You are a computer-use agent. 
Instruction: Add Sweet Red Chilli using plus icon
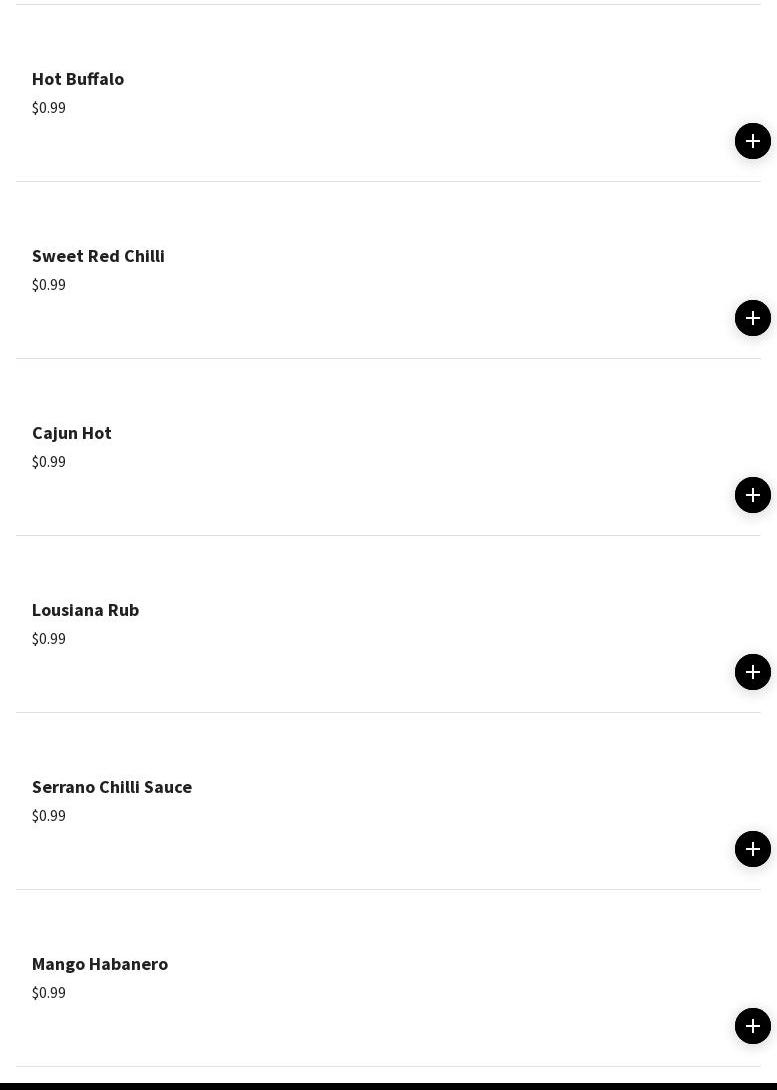[x=753, y=318]
